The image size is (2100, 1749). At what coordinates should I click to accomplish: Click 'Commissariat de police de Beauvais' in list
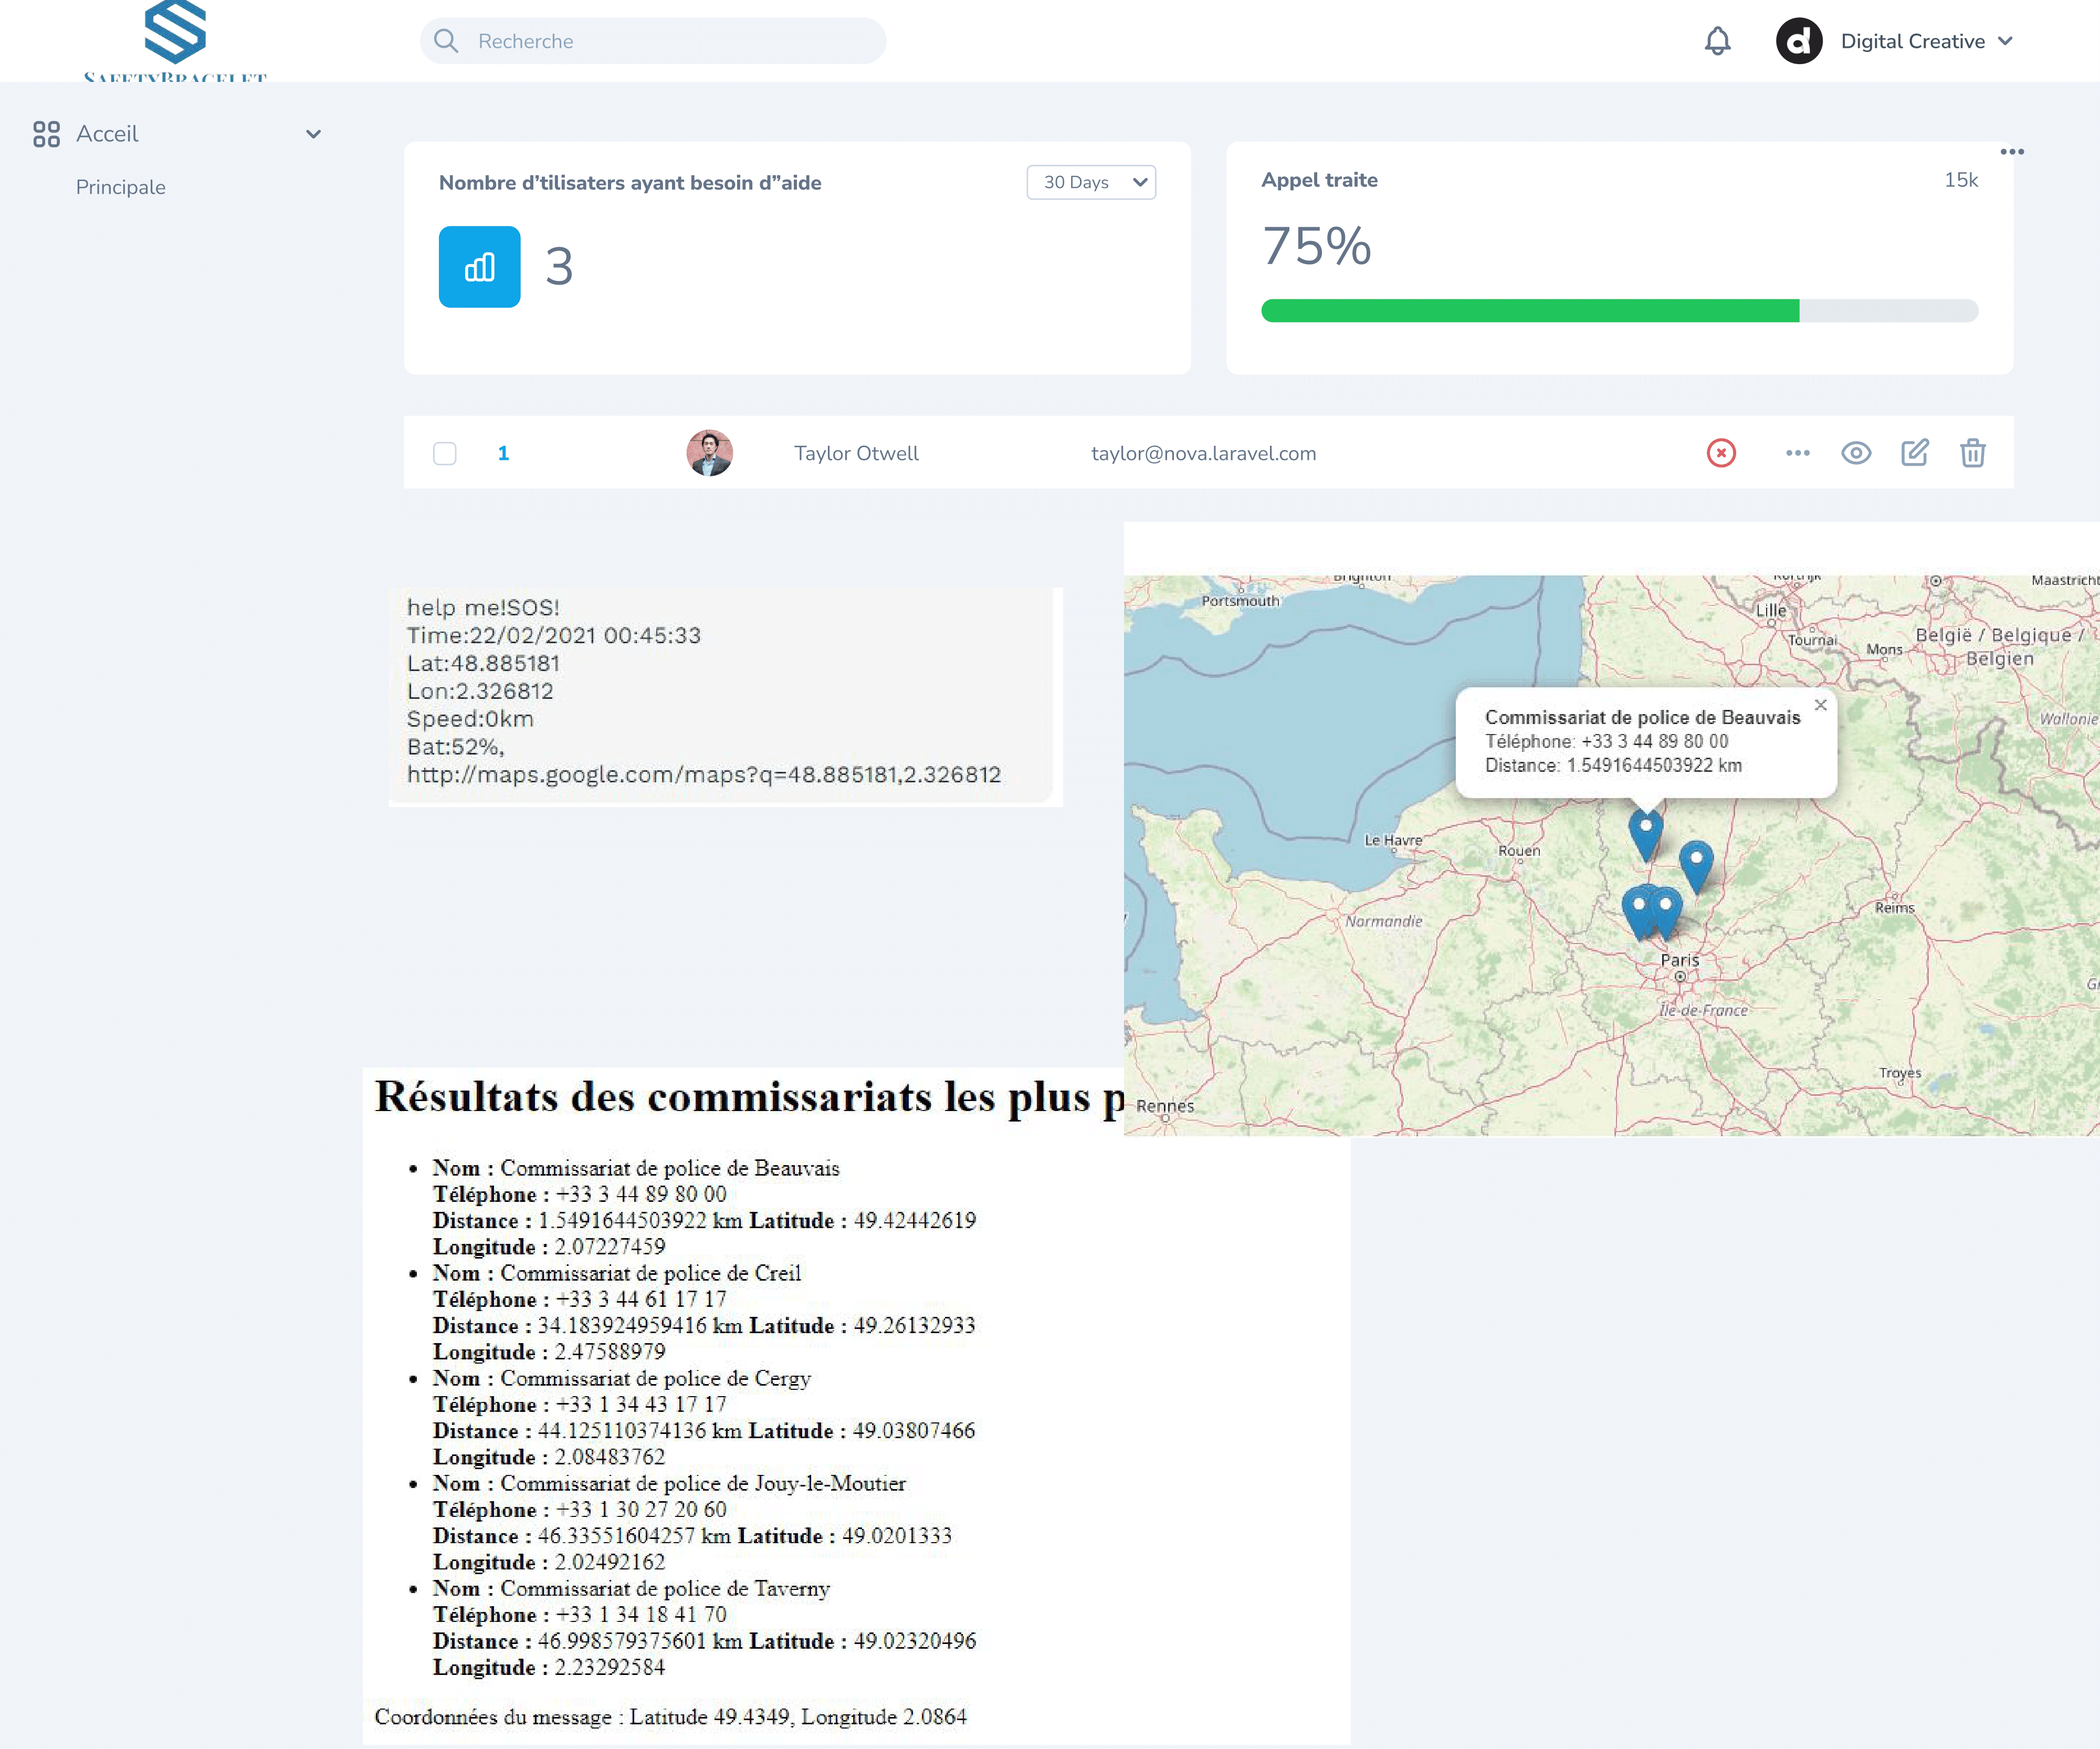click(x=669, y=1168)
